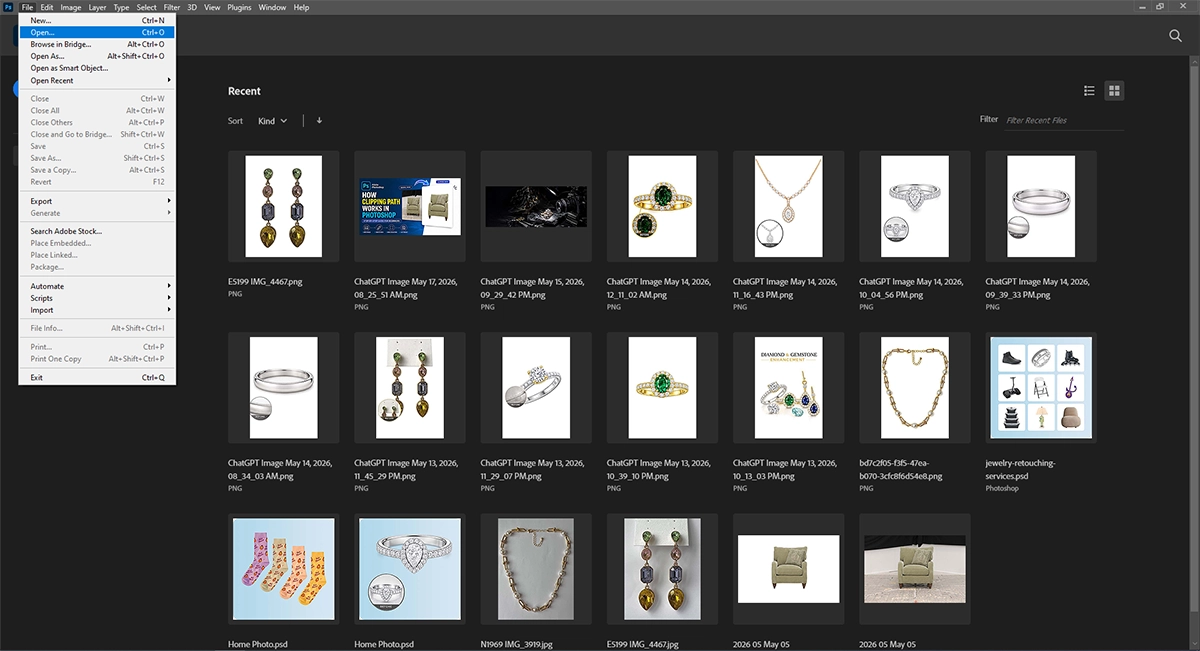The image size is (1200, 651).
Task: Open the Filter menu
Action: coord(172,7)
